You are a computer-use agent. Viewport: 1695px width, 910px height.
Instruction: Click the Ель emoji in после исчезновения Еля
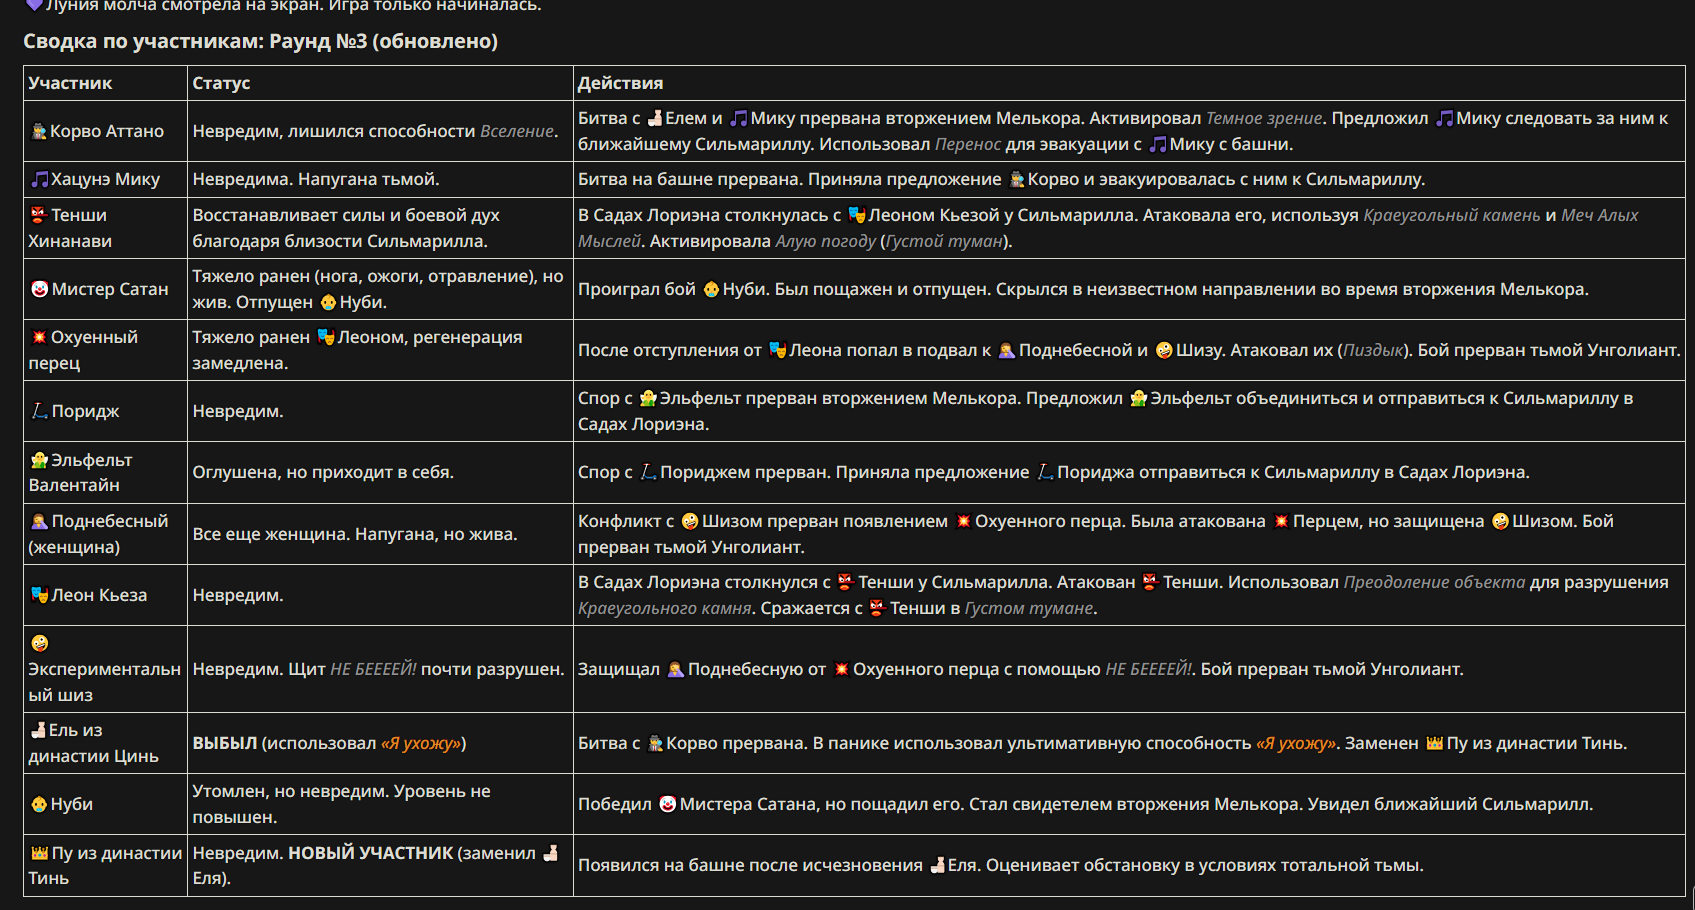point(937,865)
